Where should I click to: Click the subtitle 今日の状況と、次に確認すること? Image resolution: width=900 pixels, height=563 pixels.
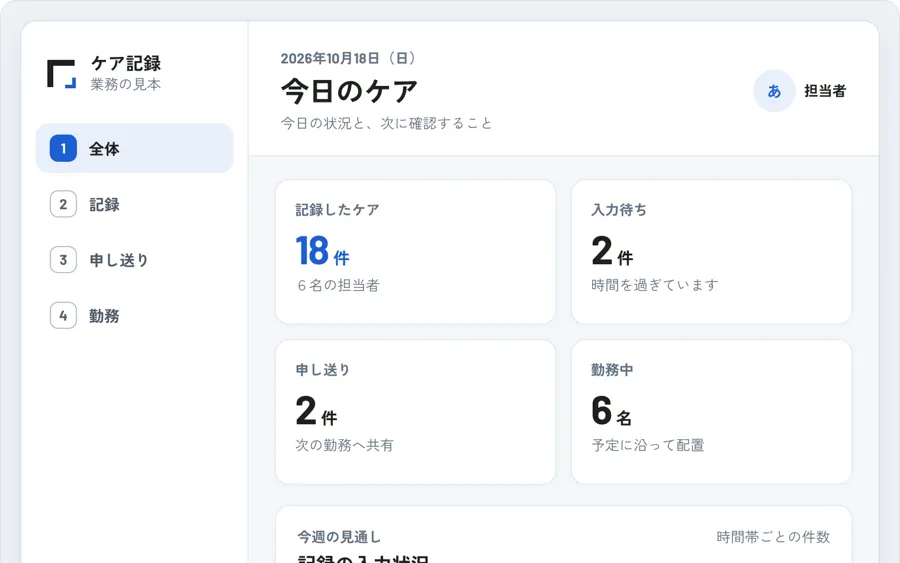click(x=386, y=123)
